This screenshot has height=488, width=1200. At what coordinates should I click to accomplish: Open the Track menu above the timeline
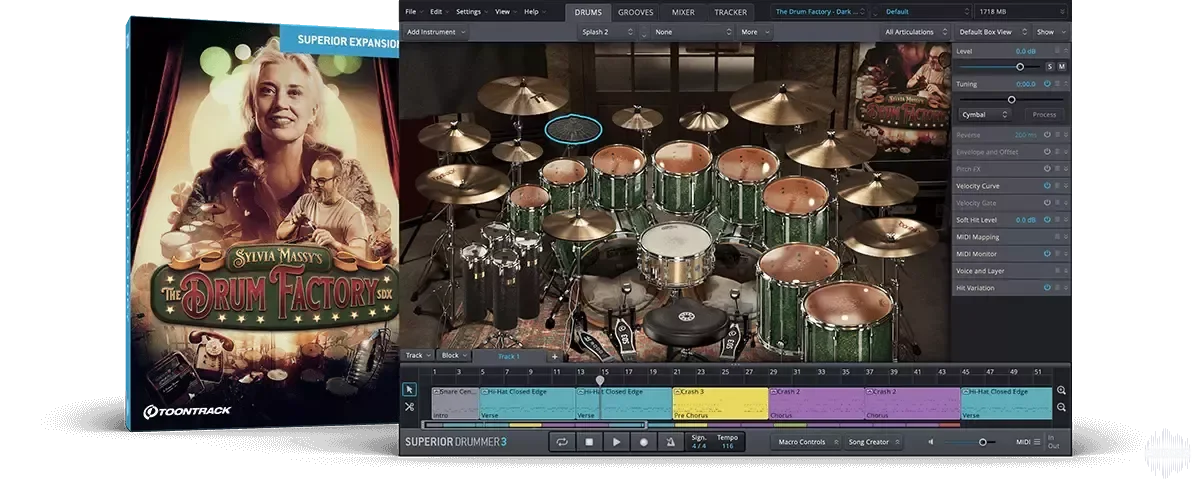(x=417, y=356)
